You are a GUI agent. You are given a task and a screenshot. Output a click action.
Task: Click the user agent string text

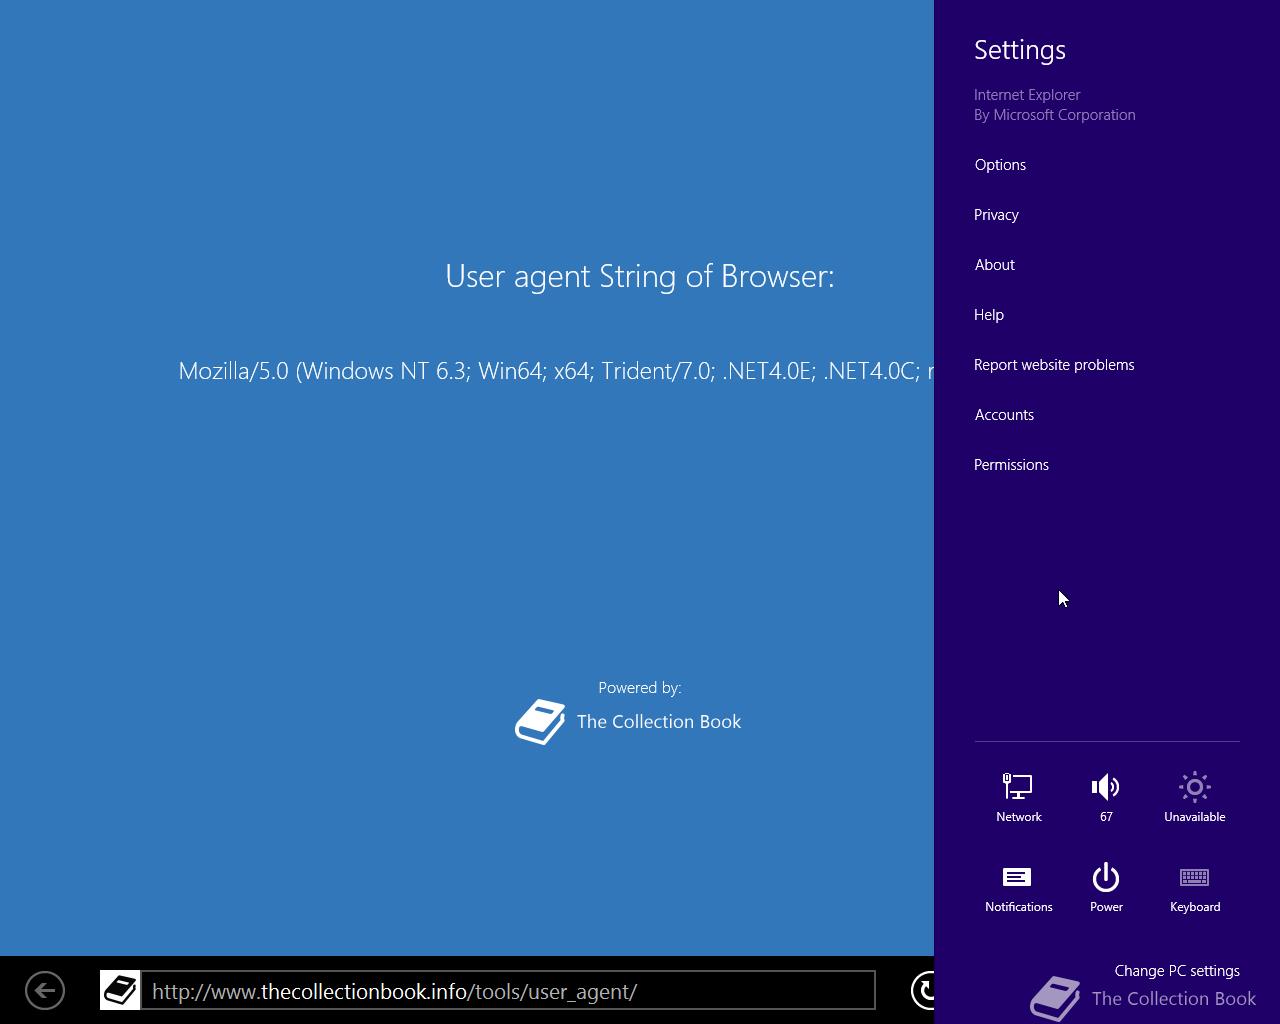(x=556, y=371)
